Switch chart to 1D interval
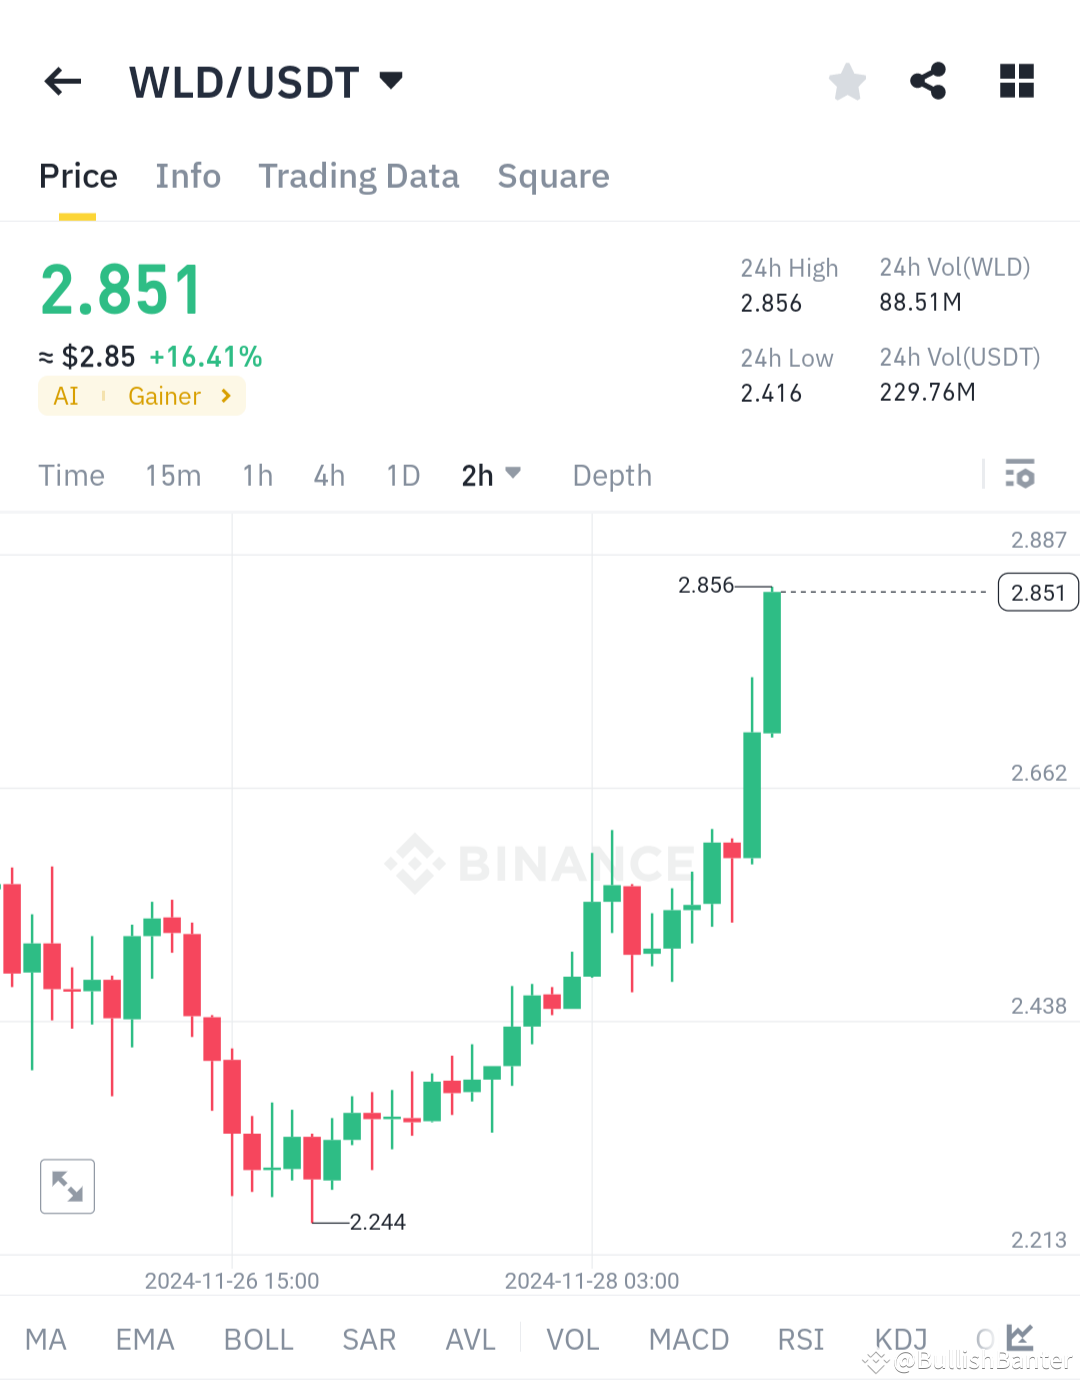1080x1383 pixels. [402, 475]
